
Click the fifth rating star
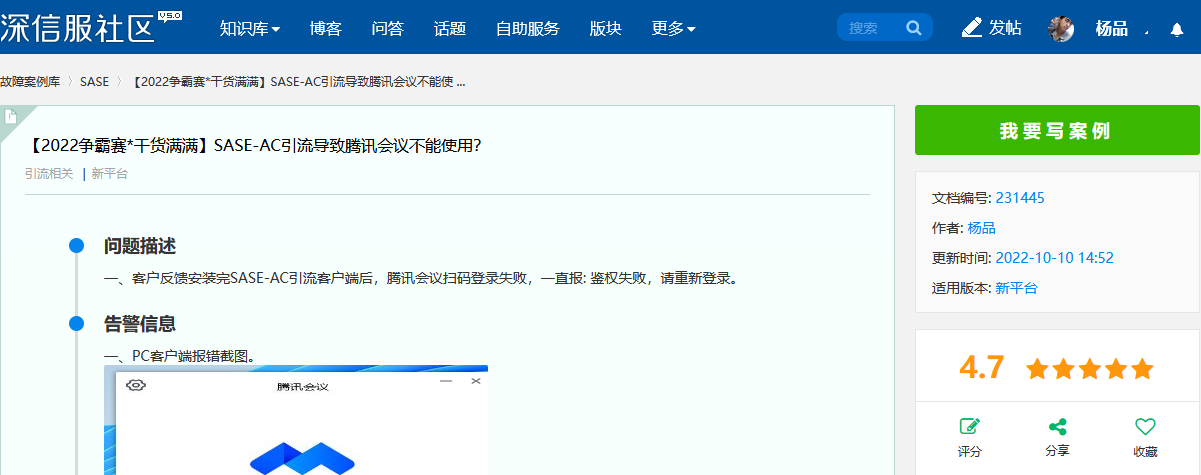pos(1142,369)
